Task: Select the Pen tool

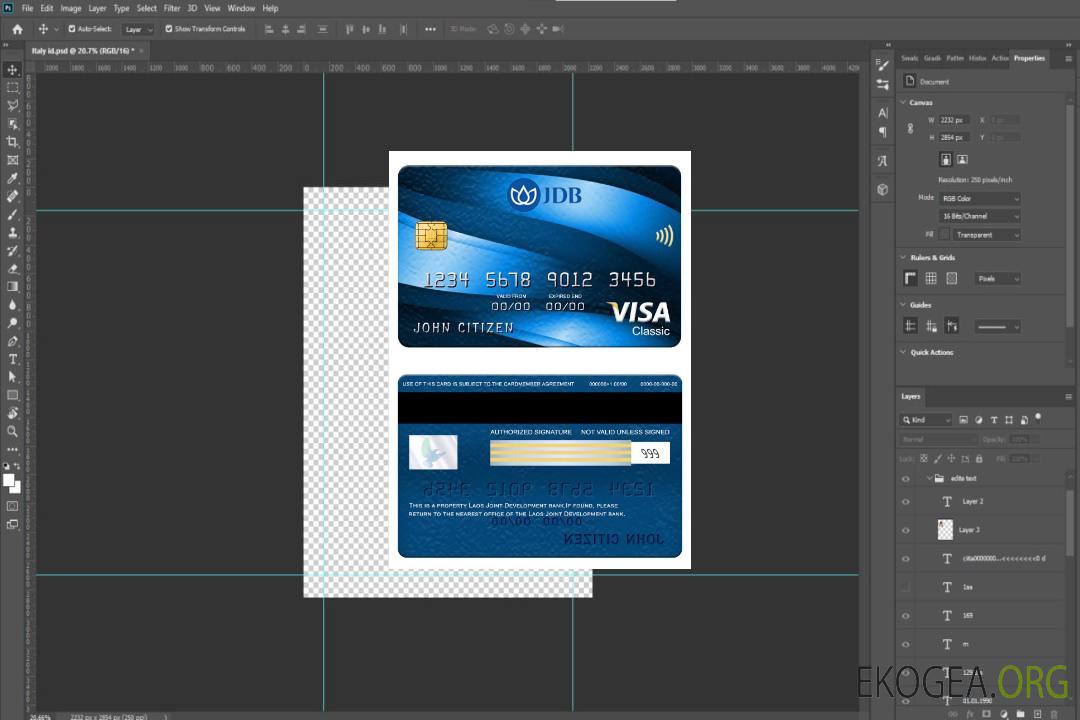Action: tap(12, 341)
